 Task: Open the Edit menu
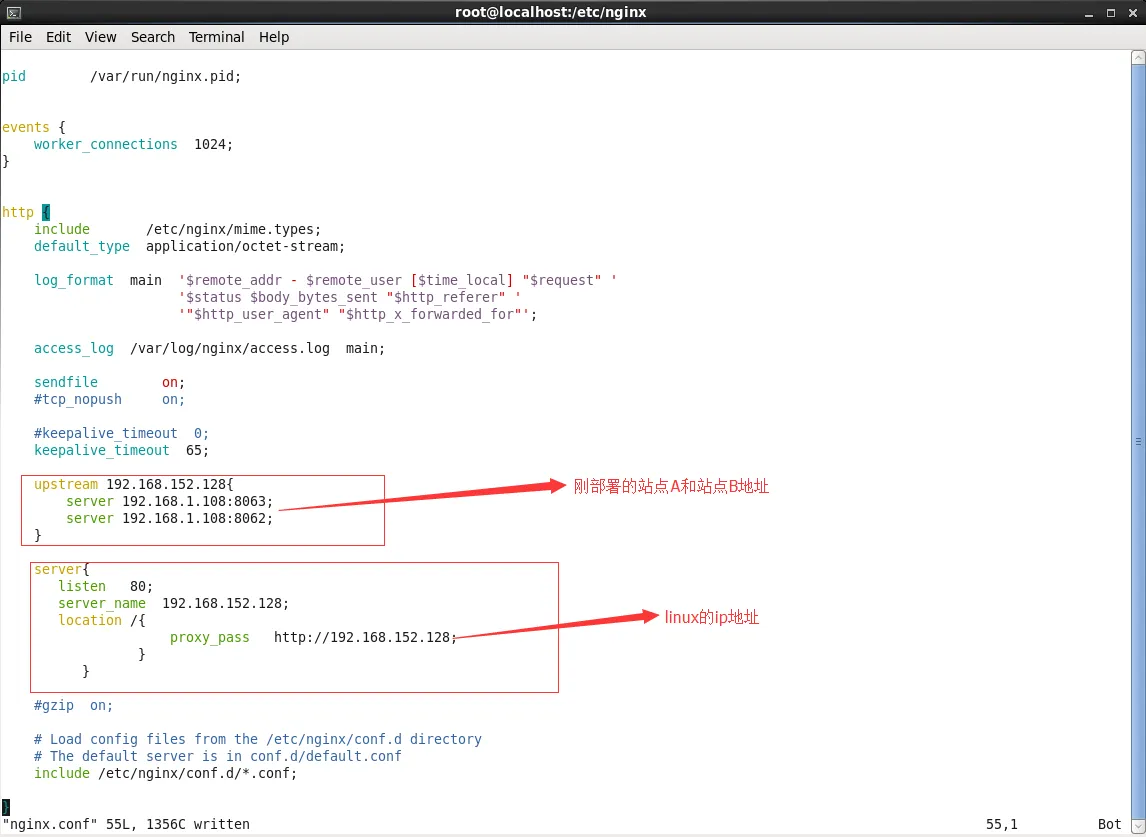tap(59, 37)
